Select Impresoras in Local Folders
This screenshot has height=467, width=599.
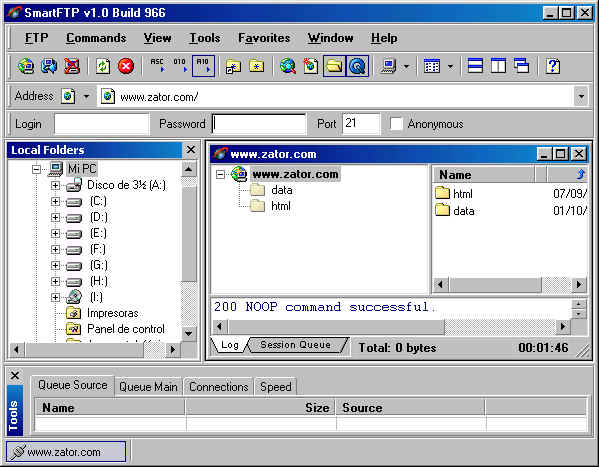tap(113, 313)
